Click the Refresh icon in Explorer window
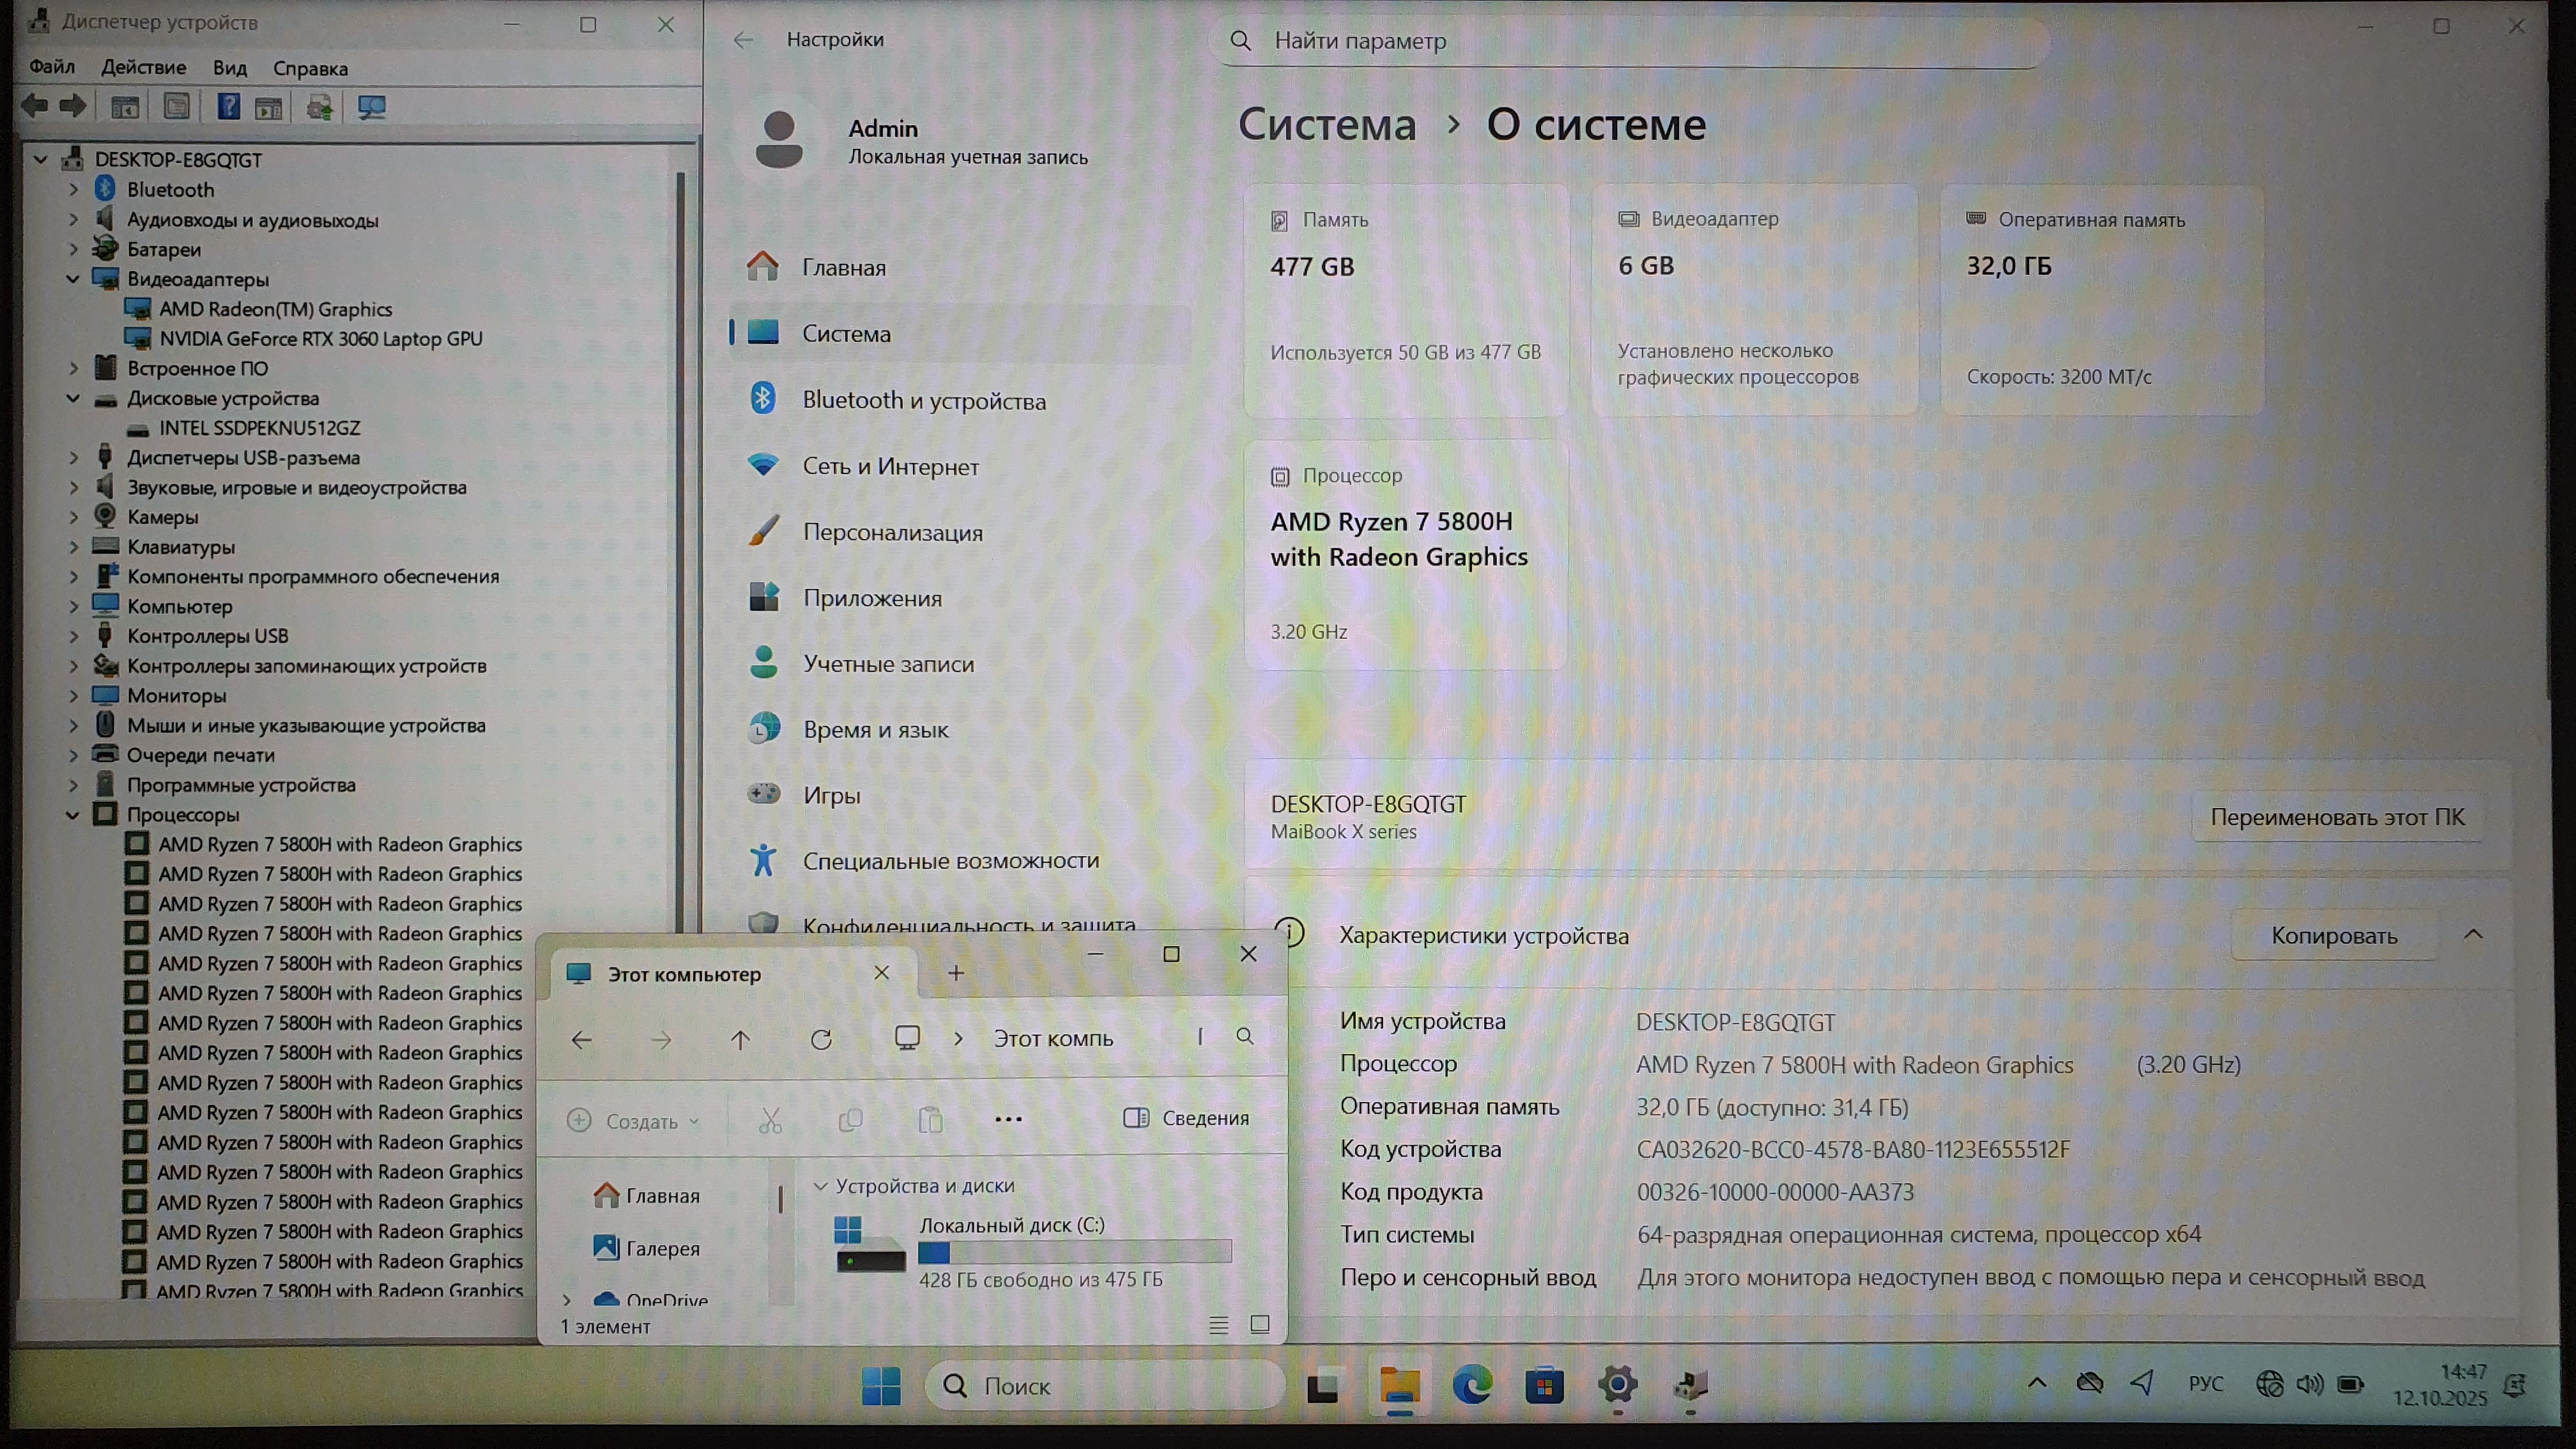The width and height of the screenshot is (2576, 1449). point(821,1039)
